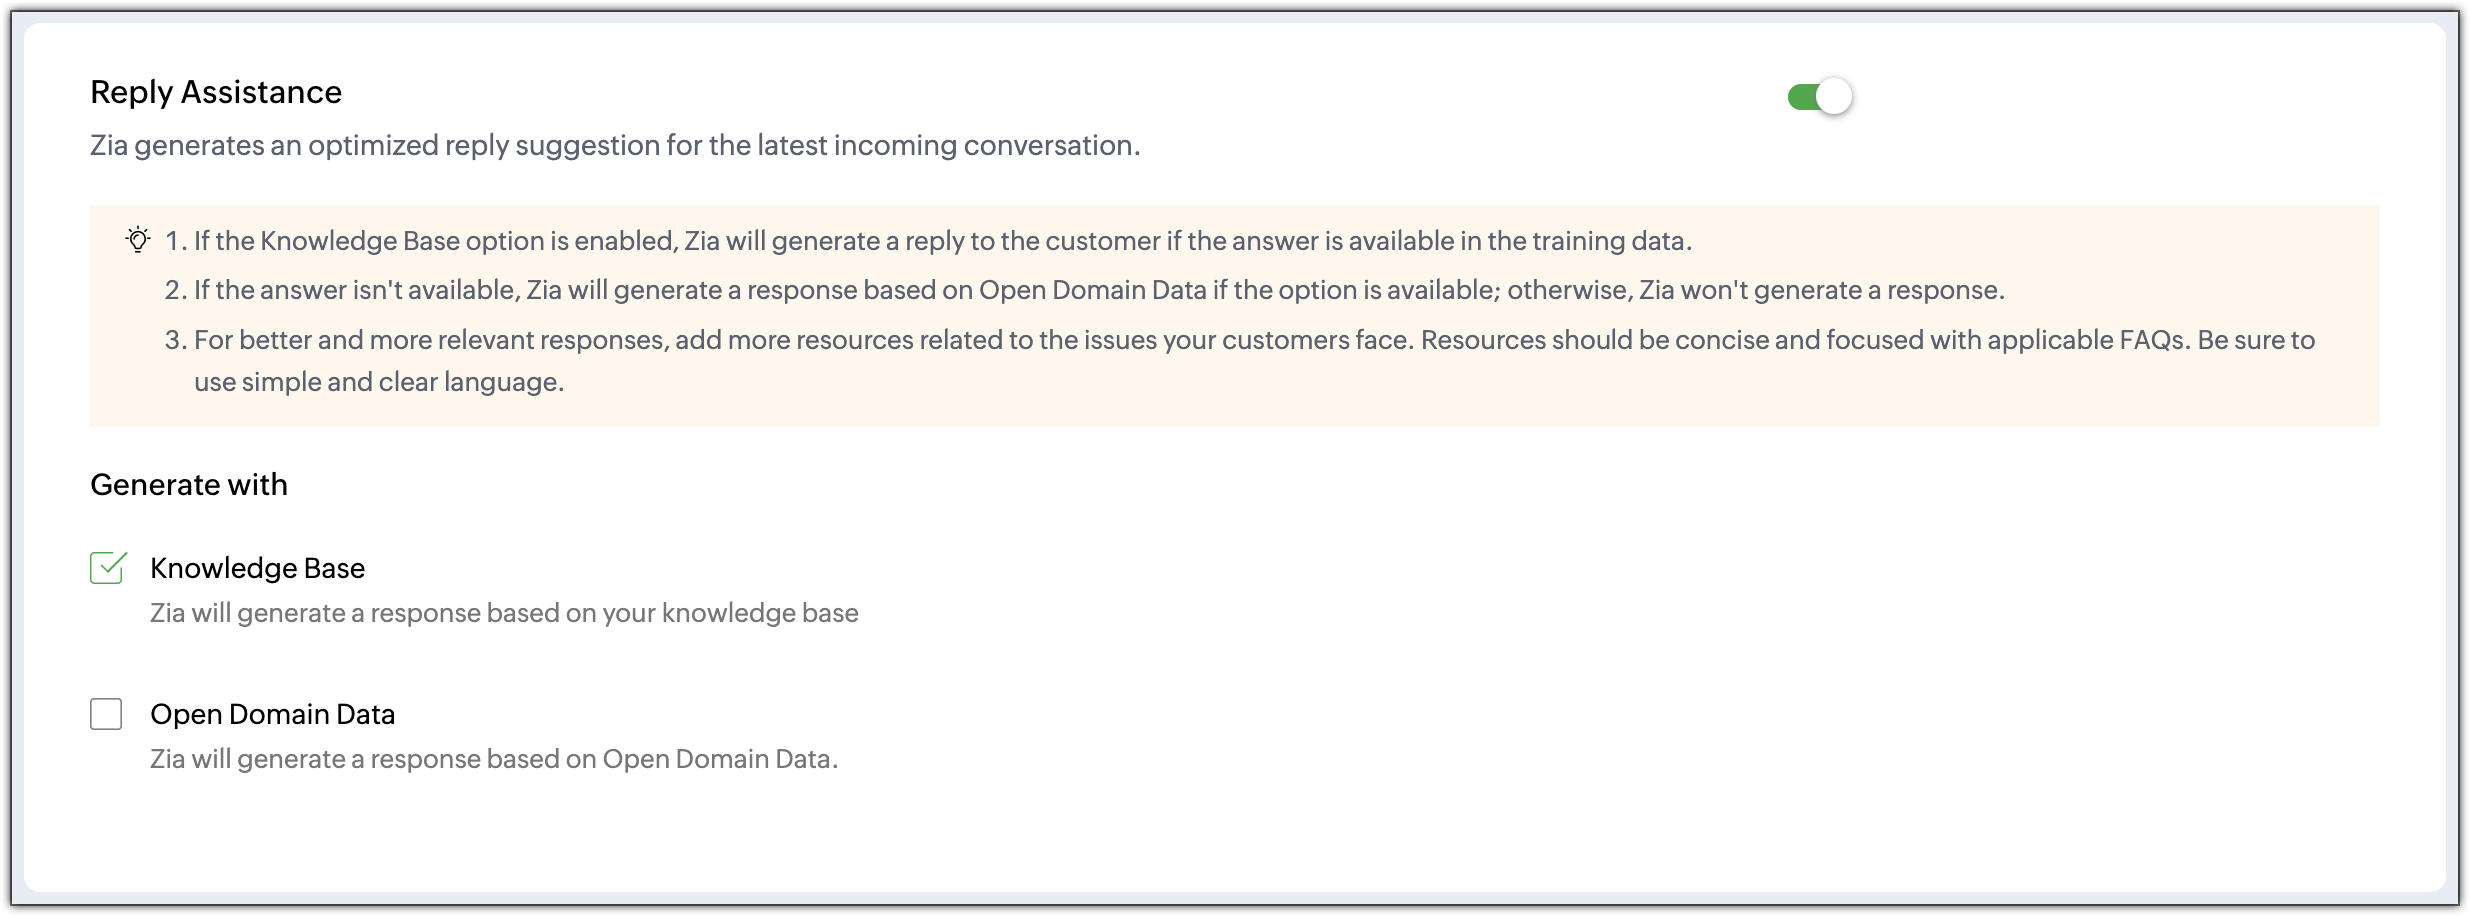
Task: Click the '3.' number marker in tips
Action: 176,340
